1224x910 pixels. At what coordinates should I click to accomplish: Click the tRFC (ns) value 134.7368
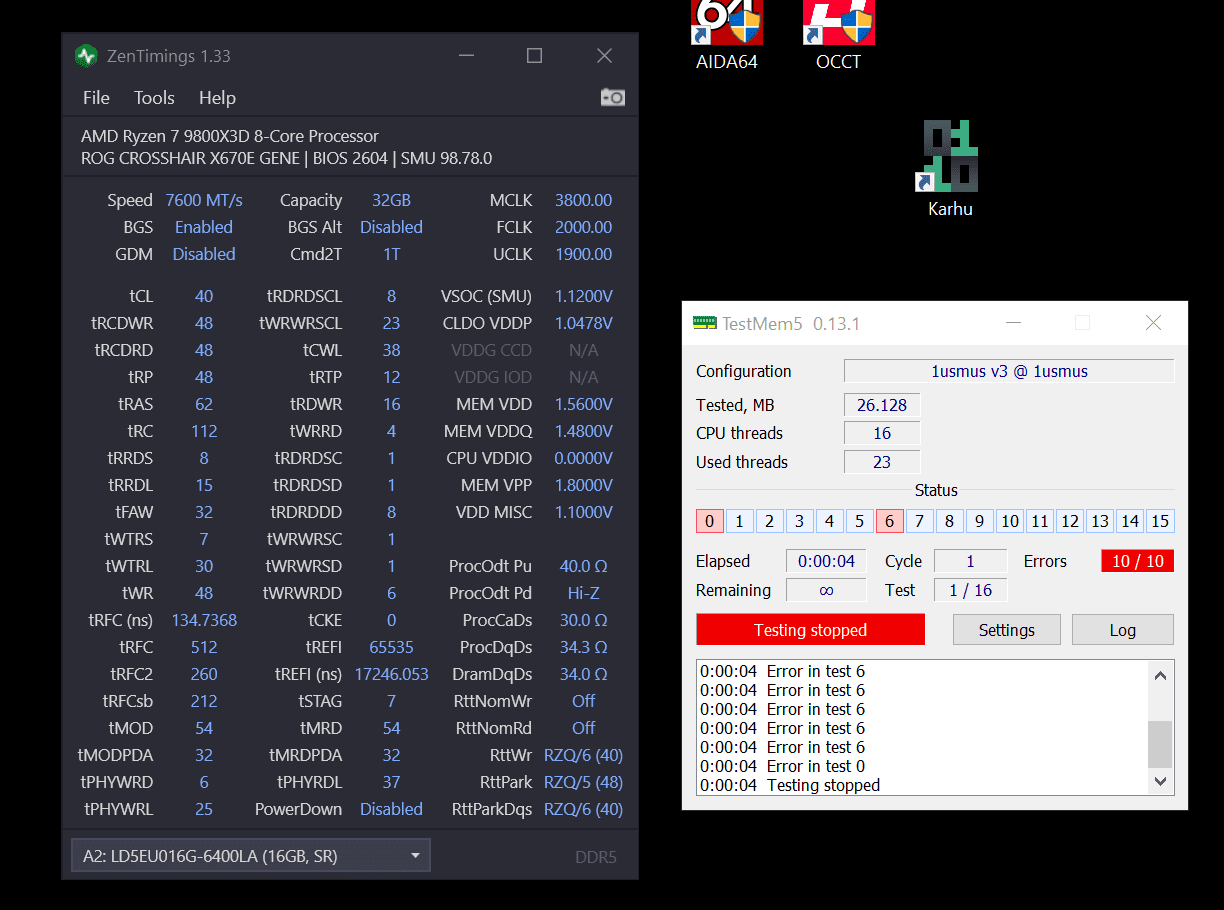204,620
